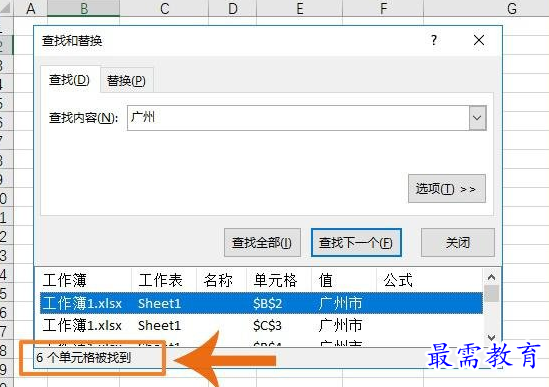
Task: Select column E header in spreadsheet
Action: click(299, 8)
